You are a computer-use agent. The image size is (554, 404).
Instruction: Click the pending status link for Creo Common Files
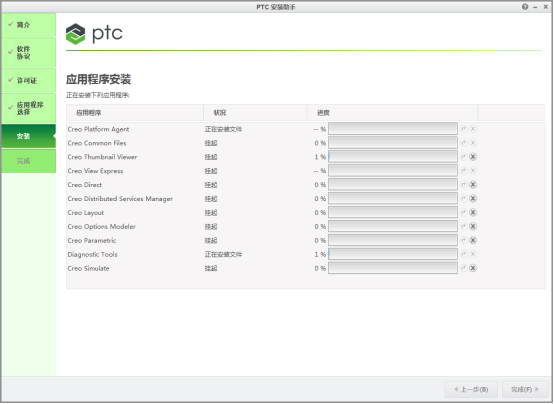click(x=211, y=143)
